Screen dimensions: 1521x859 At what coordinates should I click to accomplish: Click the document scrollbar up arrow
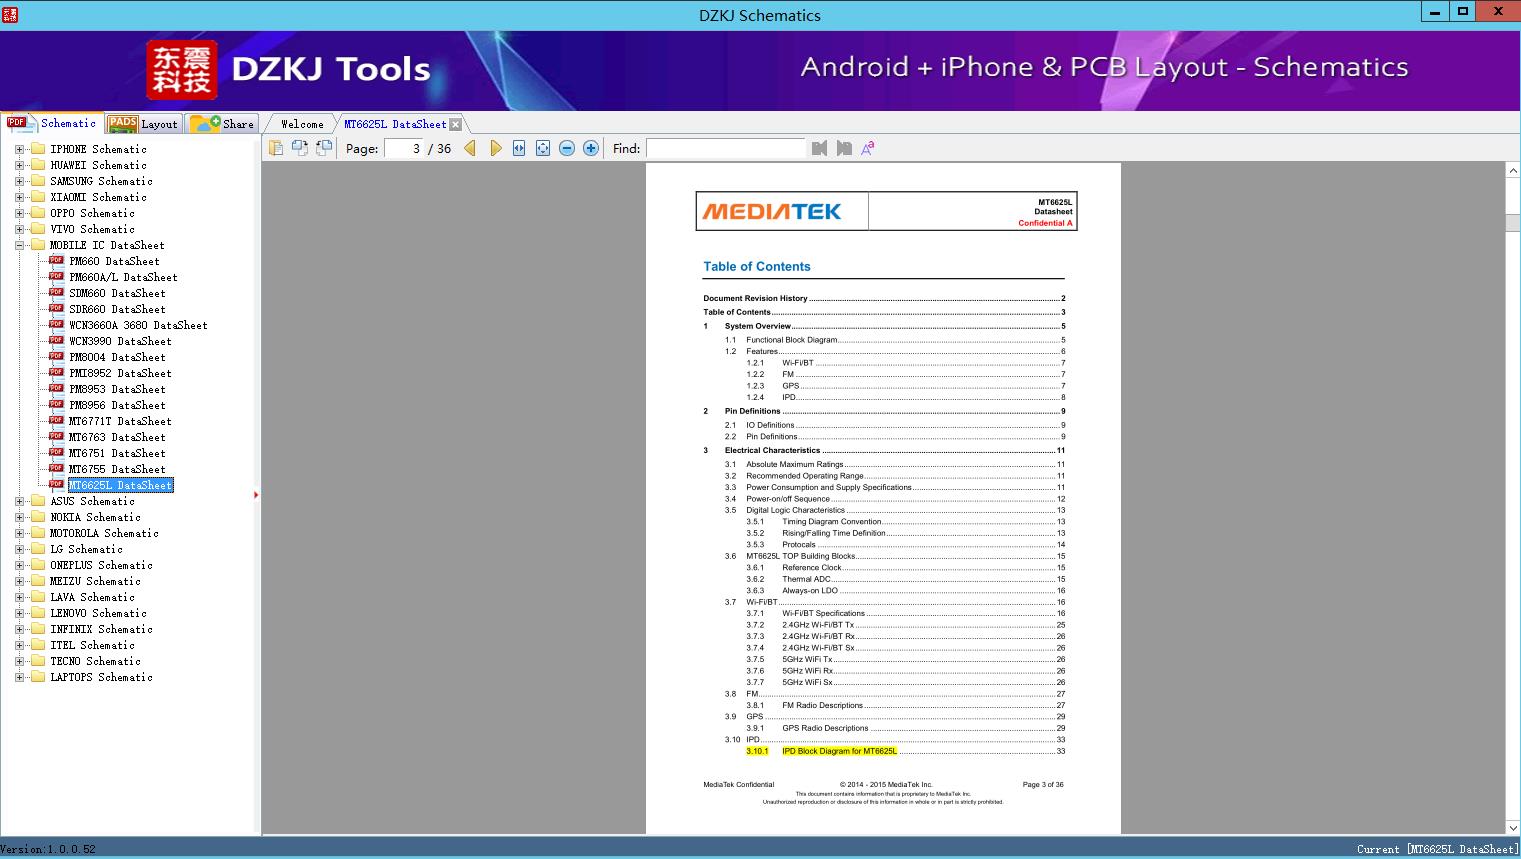click(x=1513, y=171)
